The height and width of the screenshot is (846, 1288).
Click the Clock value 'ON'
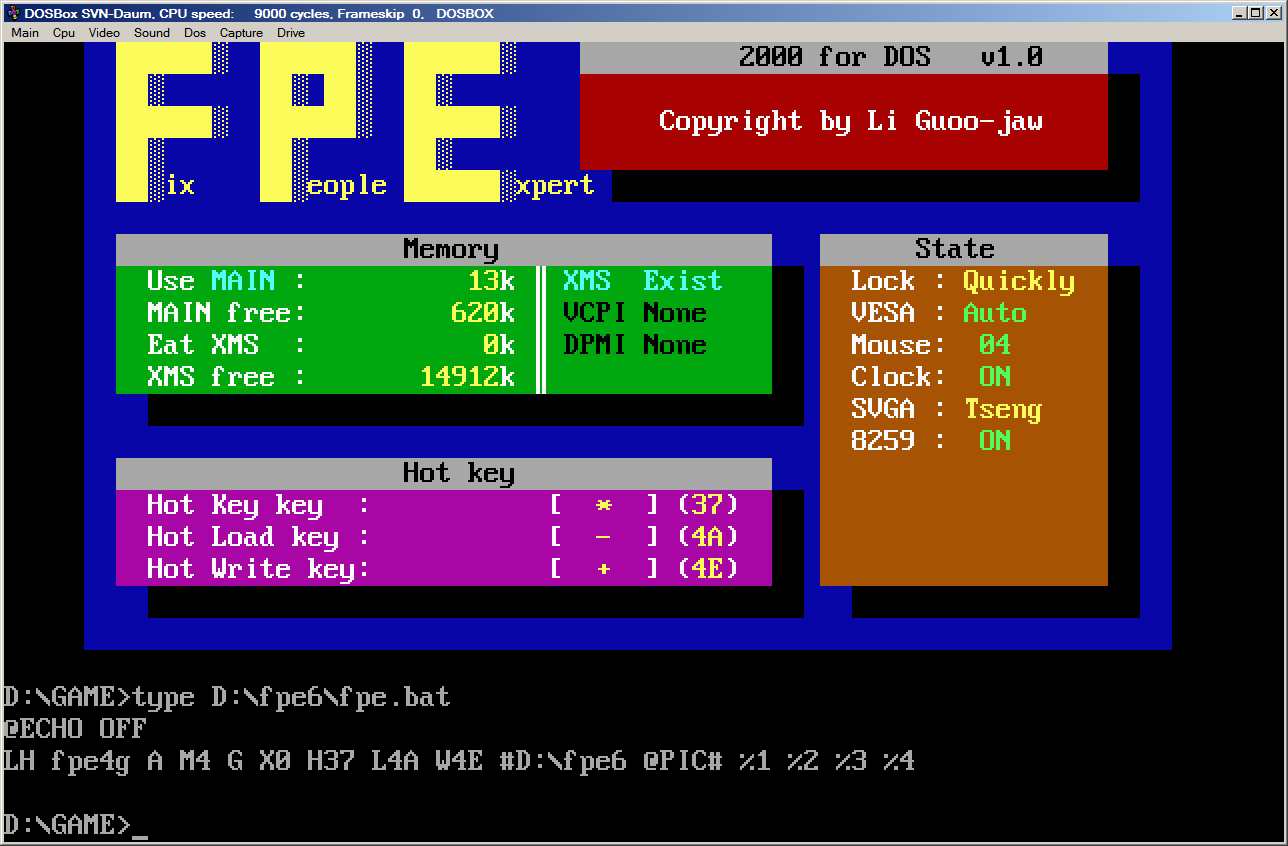coord(995,377)
